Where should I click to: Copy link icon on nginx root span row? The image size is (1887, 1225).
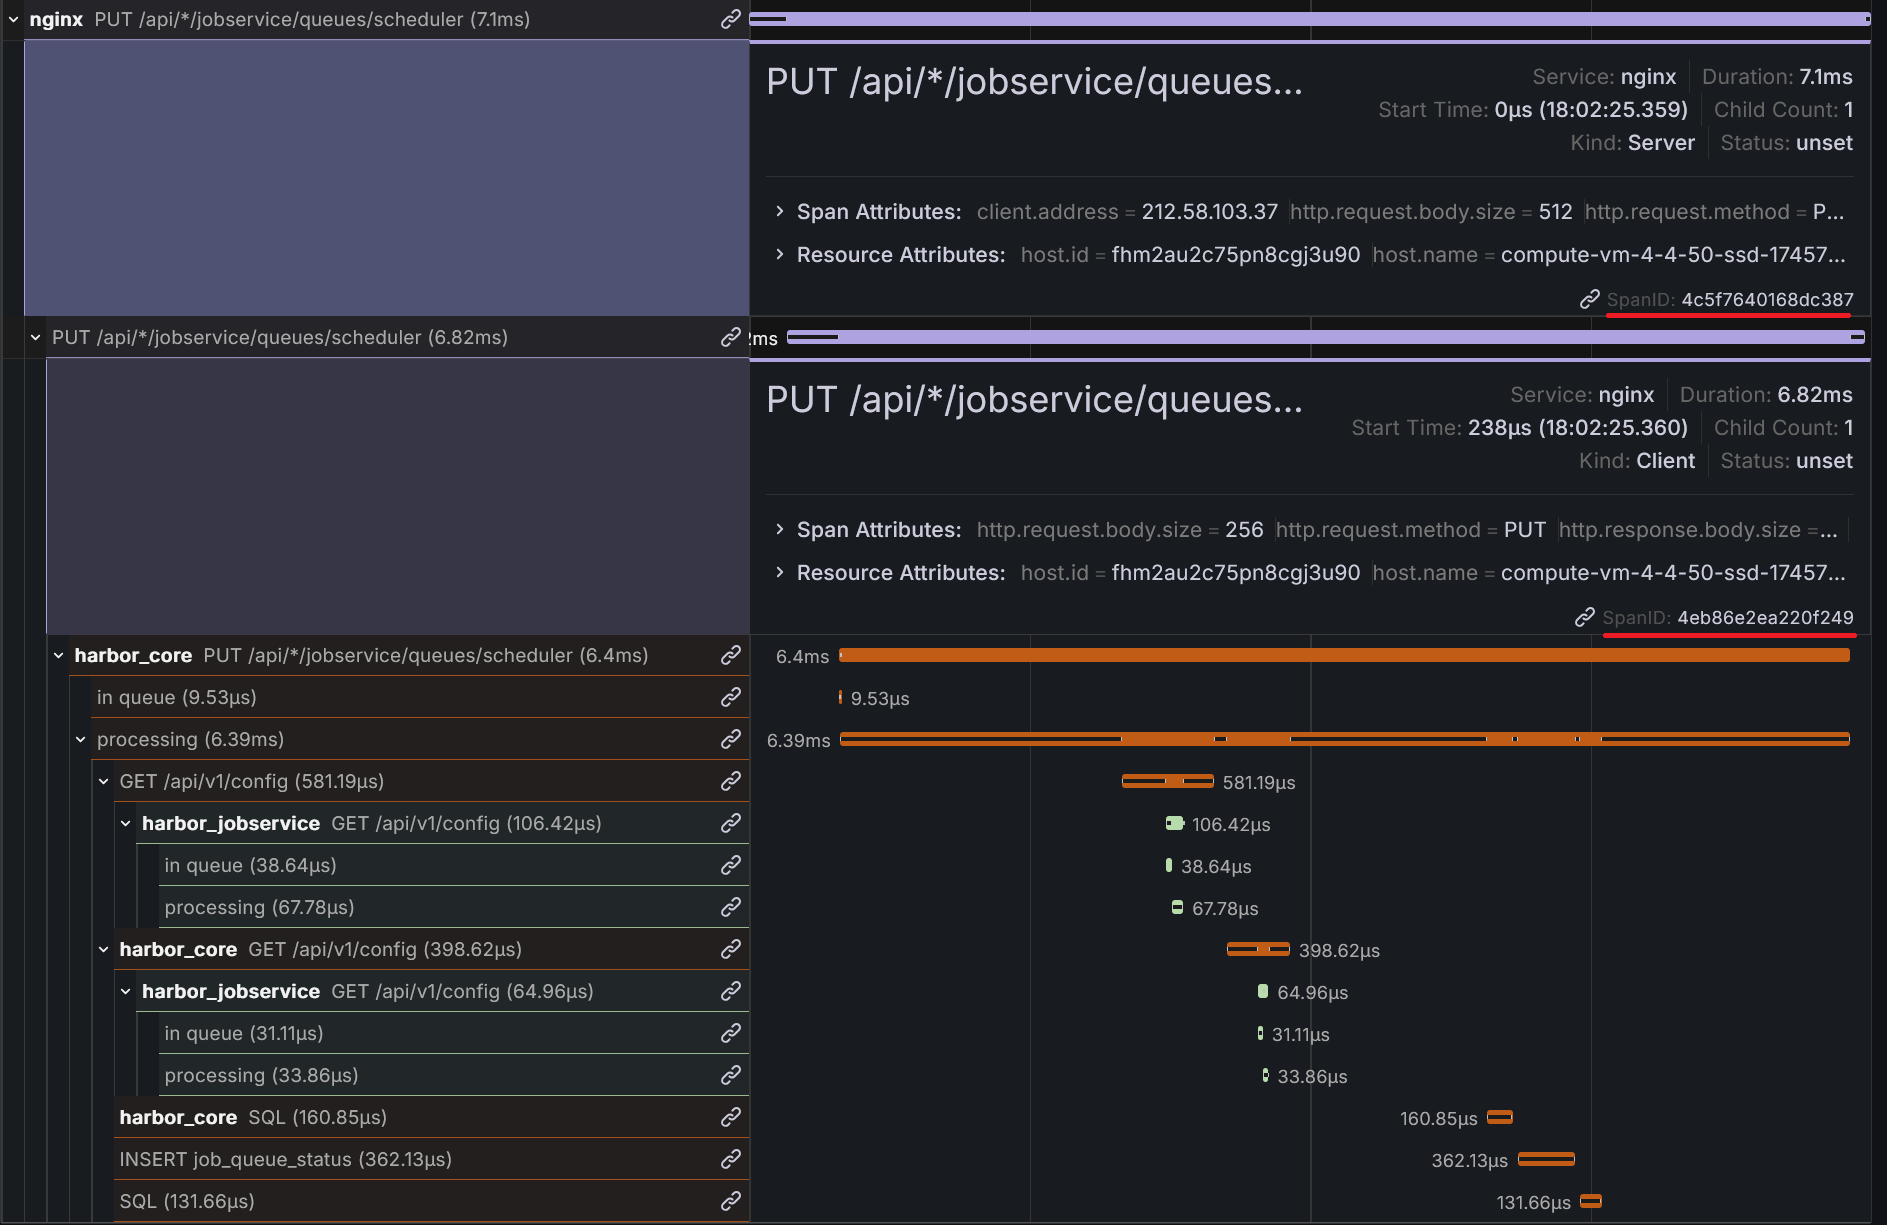pyautogui.click(x=731, y=19)
